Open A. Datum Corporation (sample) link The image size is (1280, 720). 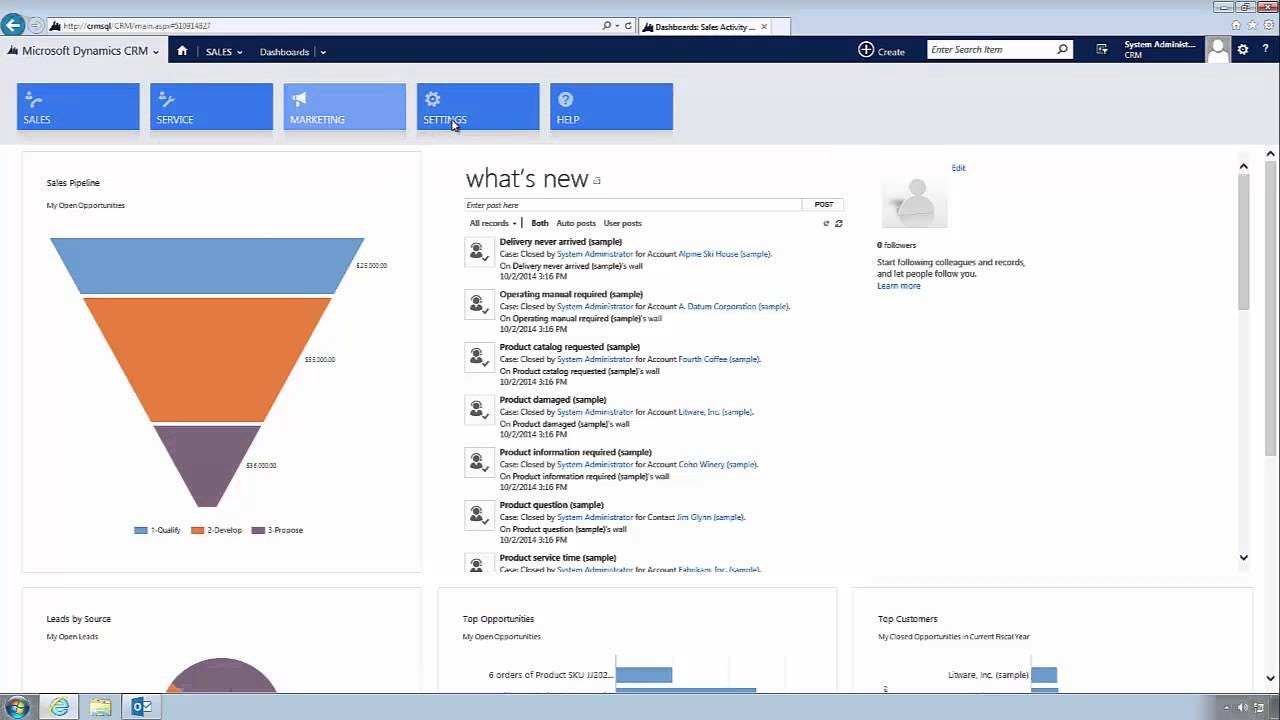coord(734,307)
